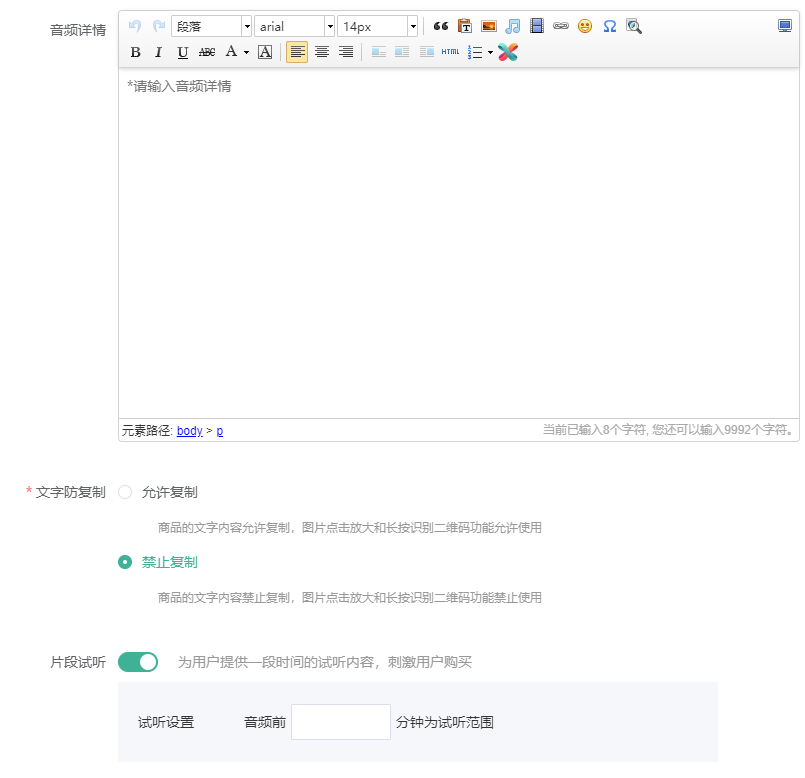
Task: Undo the last edit
Action: [135, 26]
